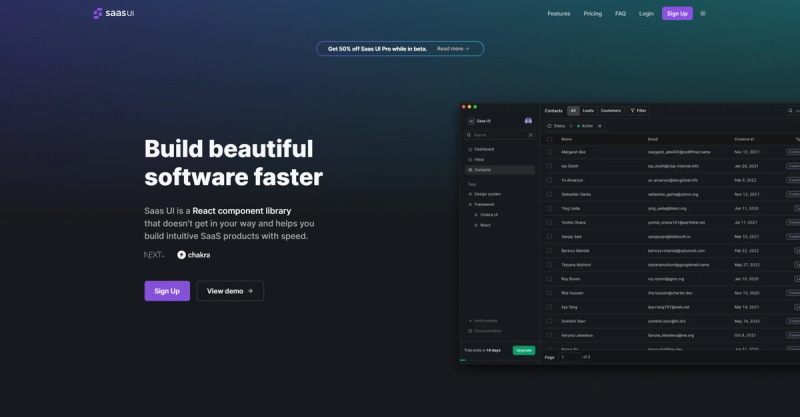Toggle the light/dark theme sun icon
800x417 pixels.
tap(703, 13)
